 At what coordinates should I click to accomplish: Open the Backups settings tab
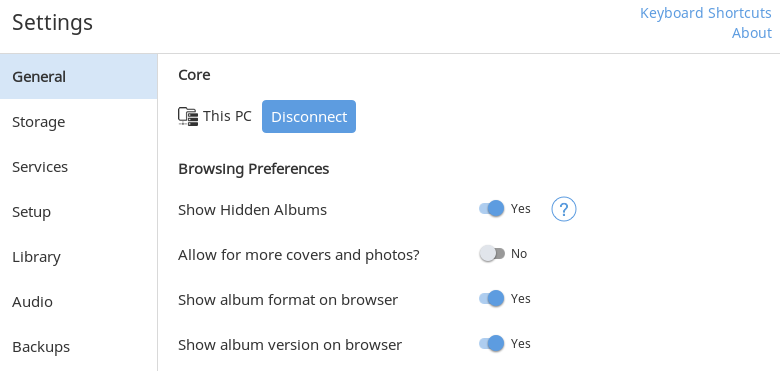tap(79, 347)
